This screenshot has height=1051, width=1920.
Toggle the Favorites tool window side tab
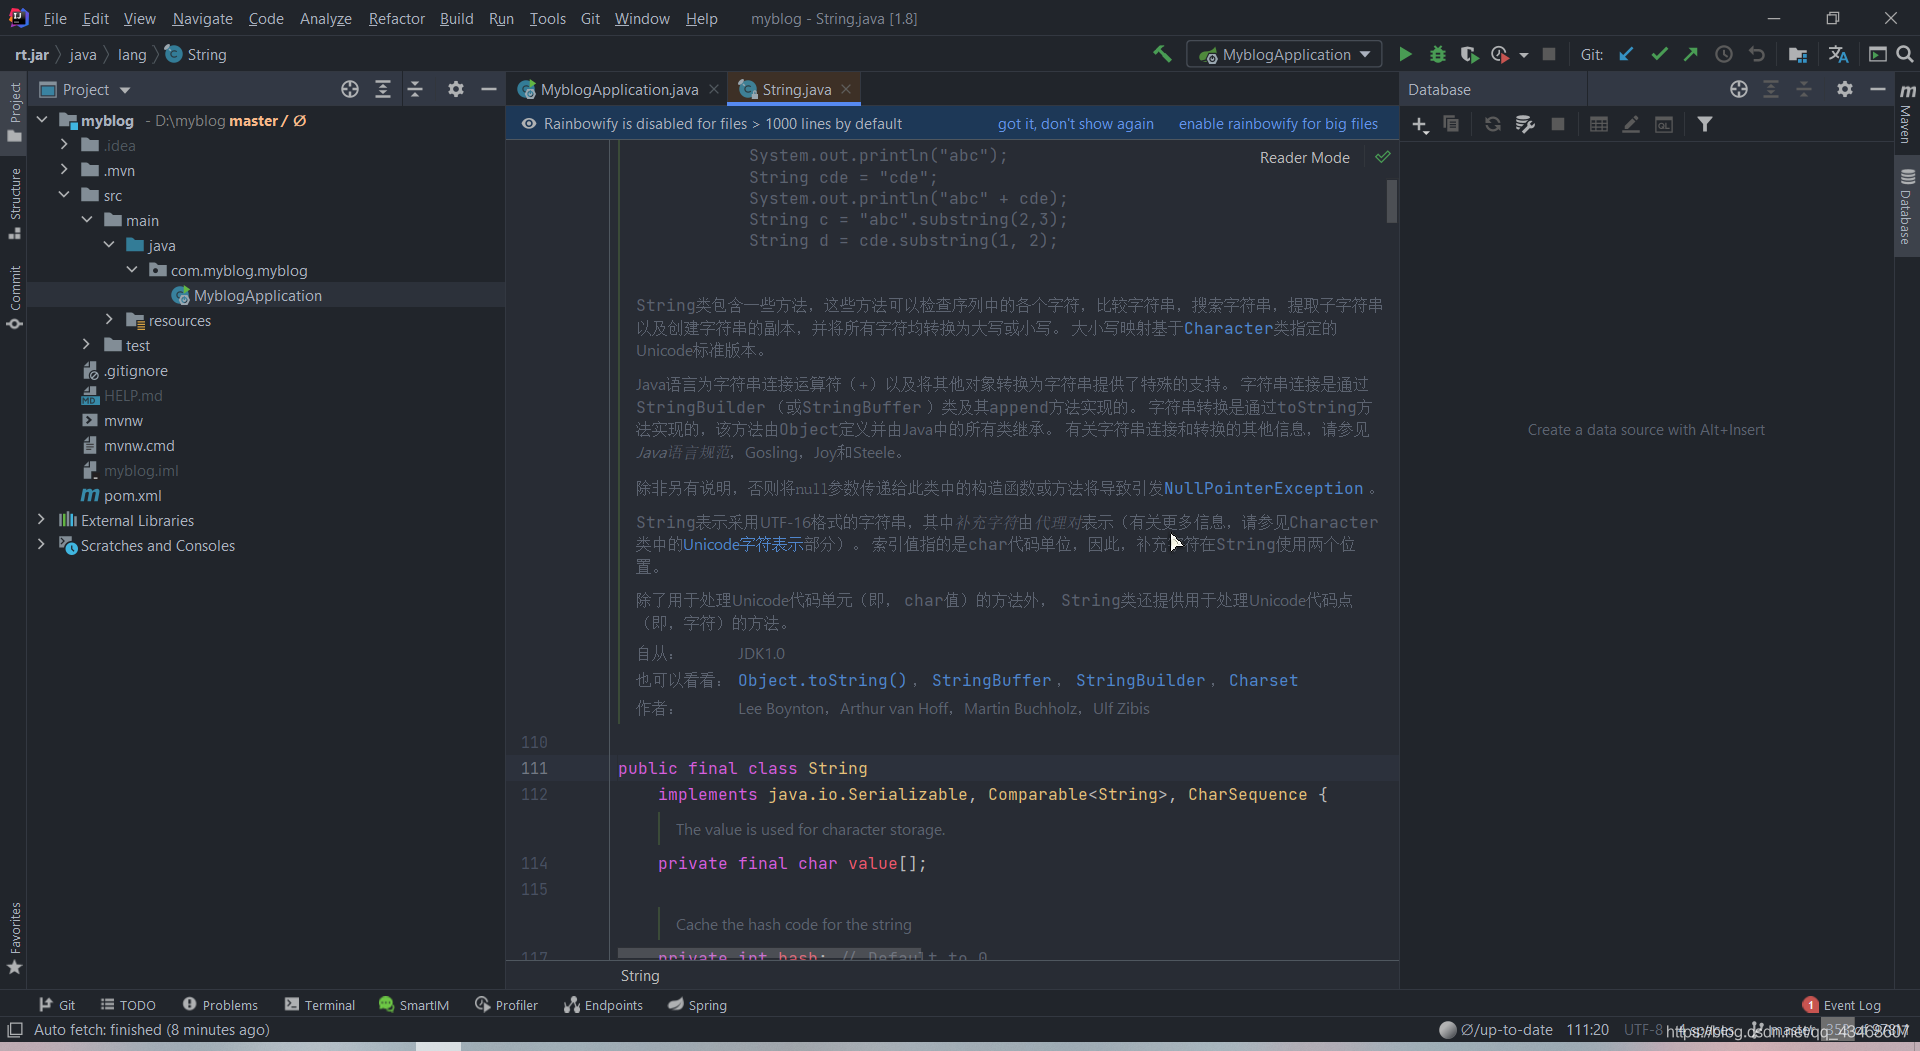pos(14,938)
